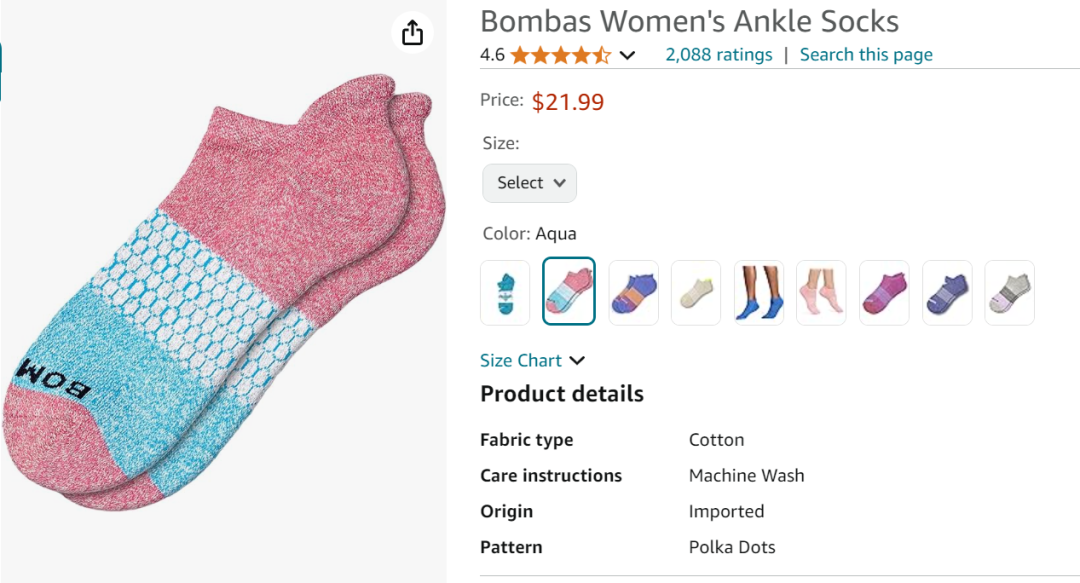
Task: Choose the light pink socks on feet swatch
Action: (821, 293)
